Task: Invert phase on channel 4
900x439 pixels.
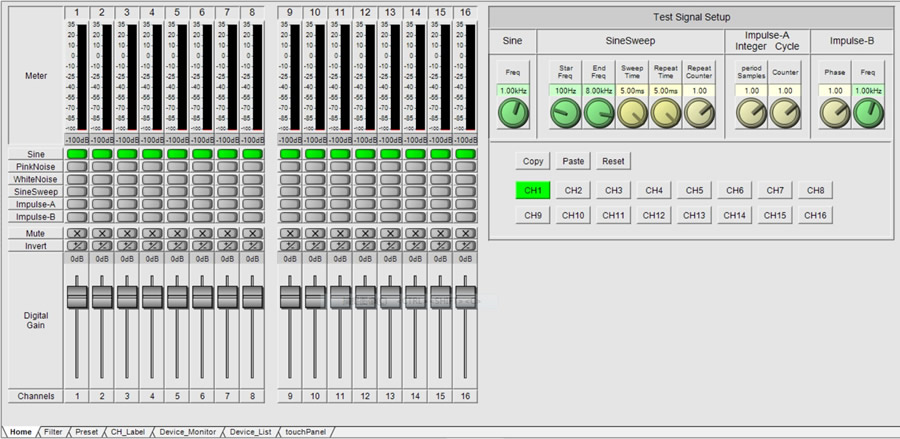Action: tap(152, 246)
